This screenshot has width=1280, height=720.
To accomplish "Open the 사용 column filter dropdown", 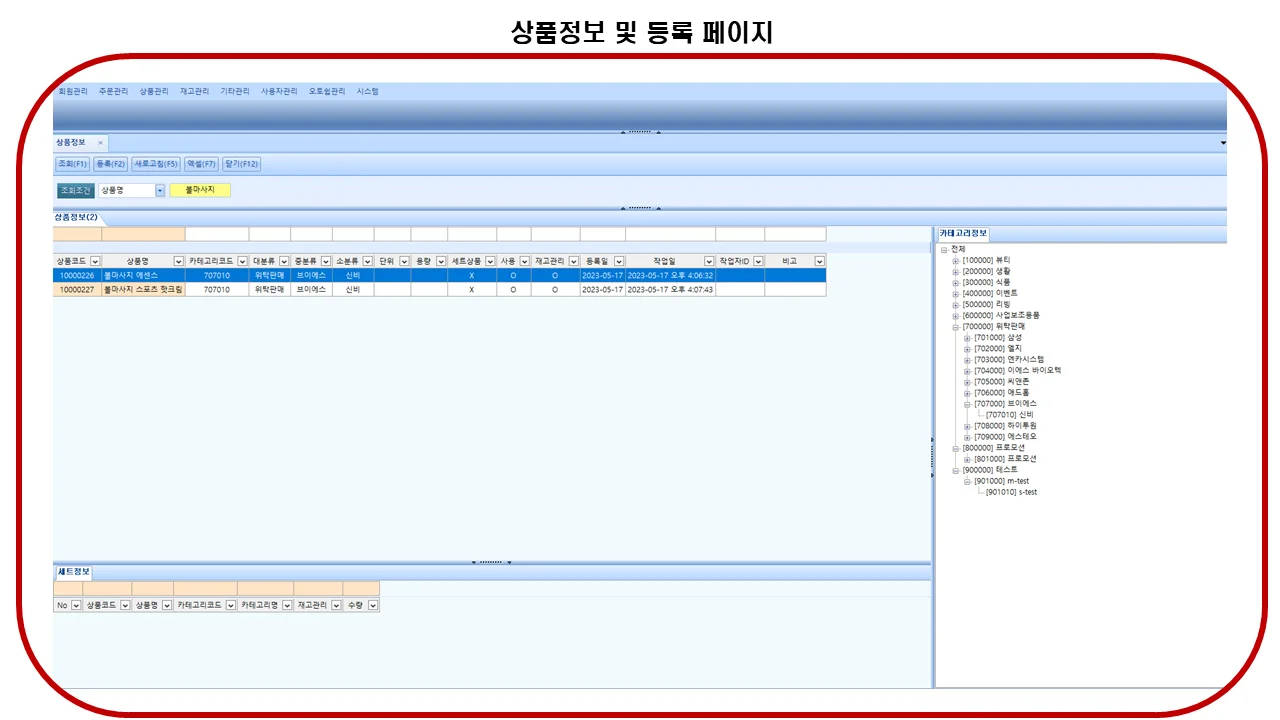I will click(524, 261).
